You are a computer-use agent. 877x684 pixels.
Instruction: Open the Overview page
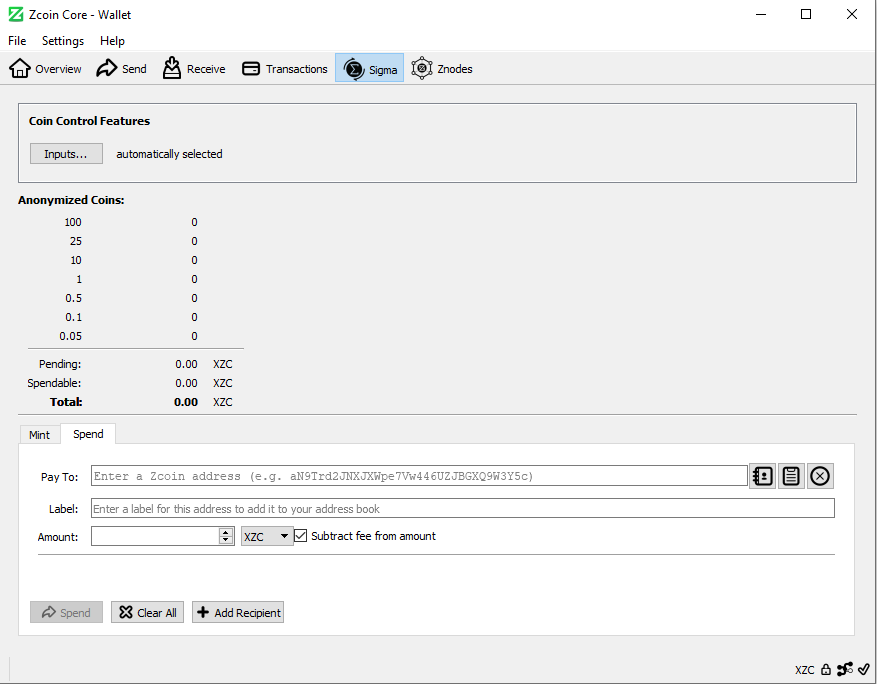click(x=45, y=68)
